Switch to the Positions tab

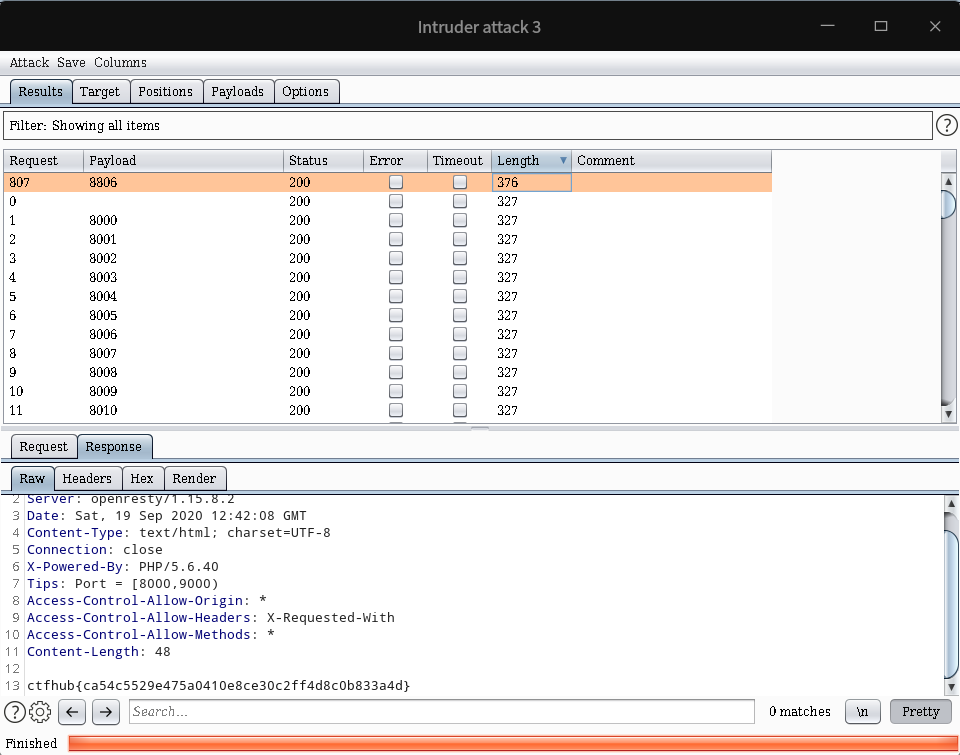(166, 92)
